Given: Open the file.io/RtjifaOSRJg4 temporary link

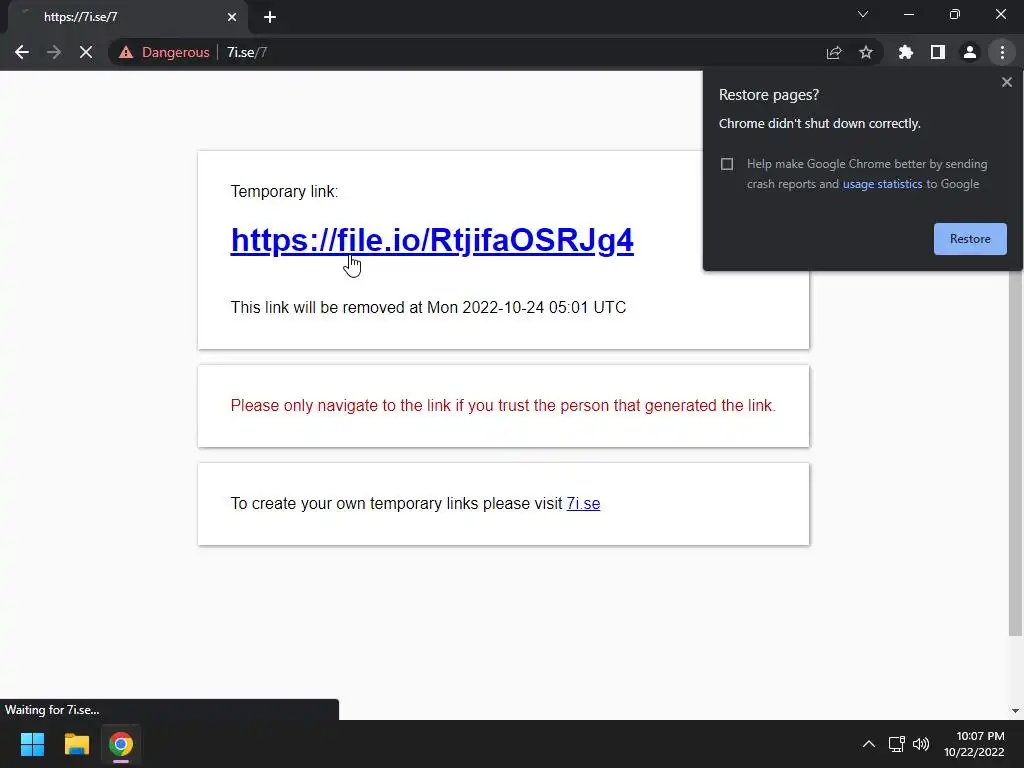Looking at the screenshot, I should [432, 240].
